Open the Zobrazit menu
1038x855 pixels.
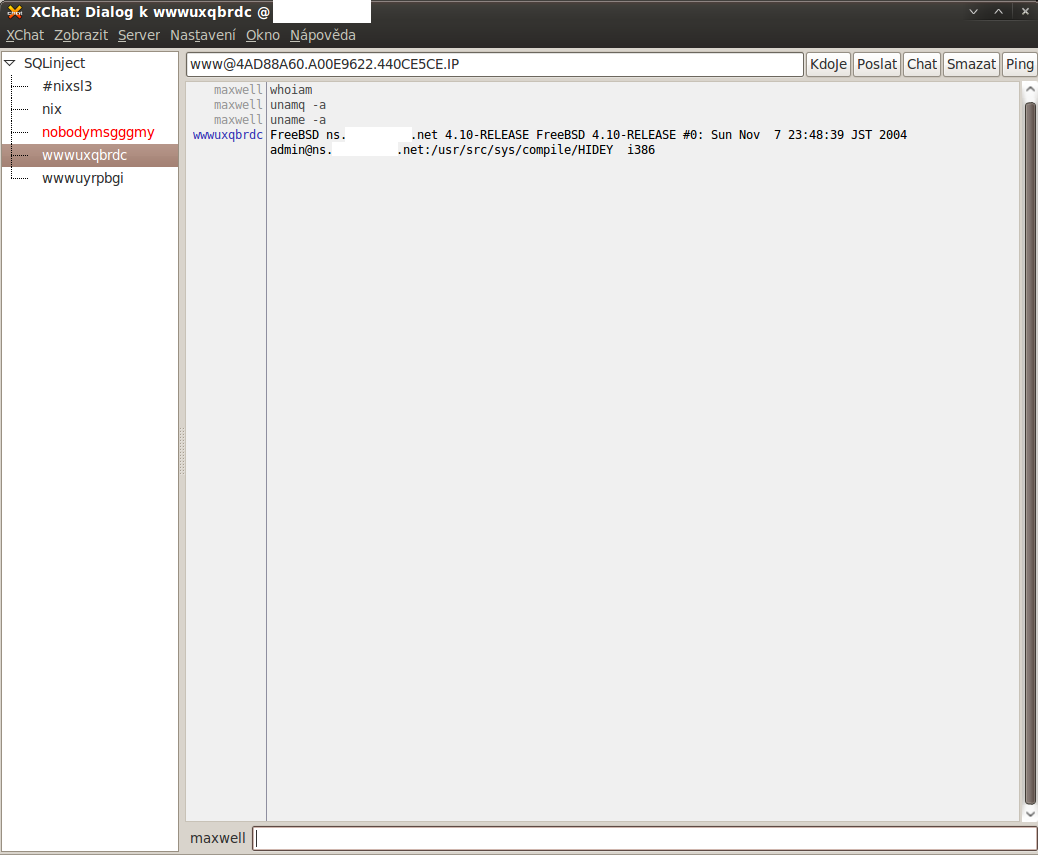pyautogui.click(x=81, y=35)
